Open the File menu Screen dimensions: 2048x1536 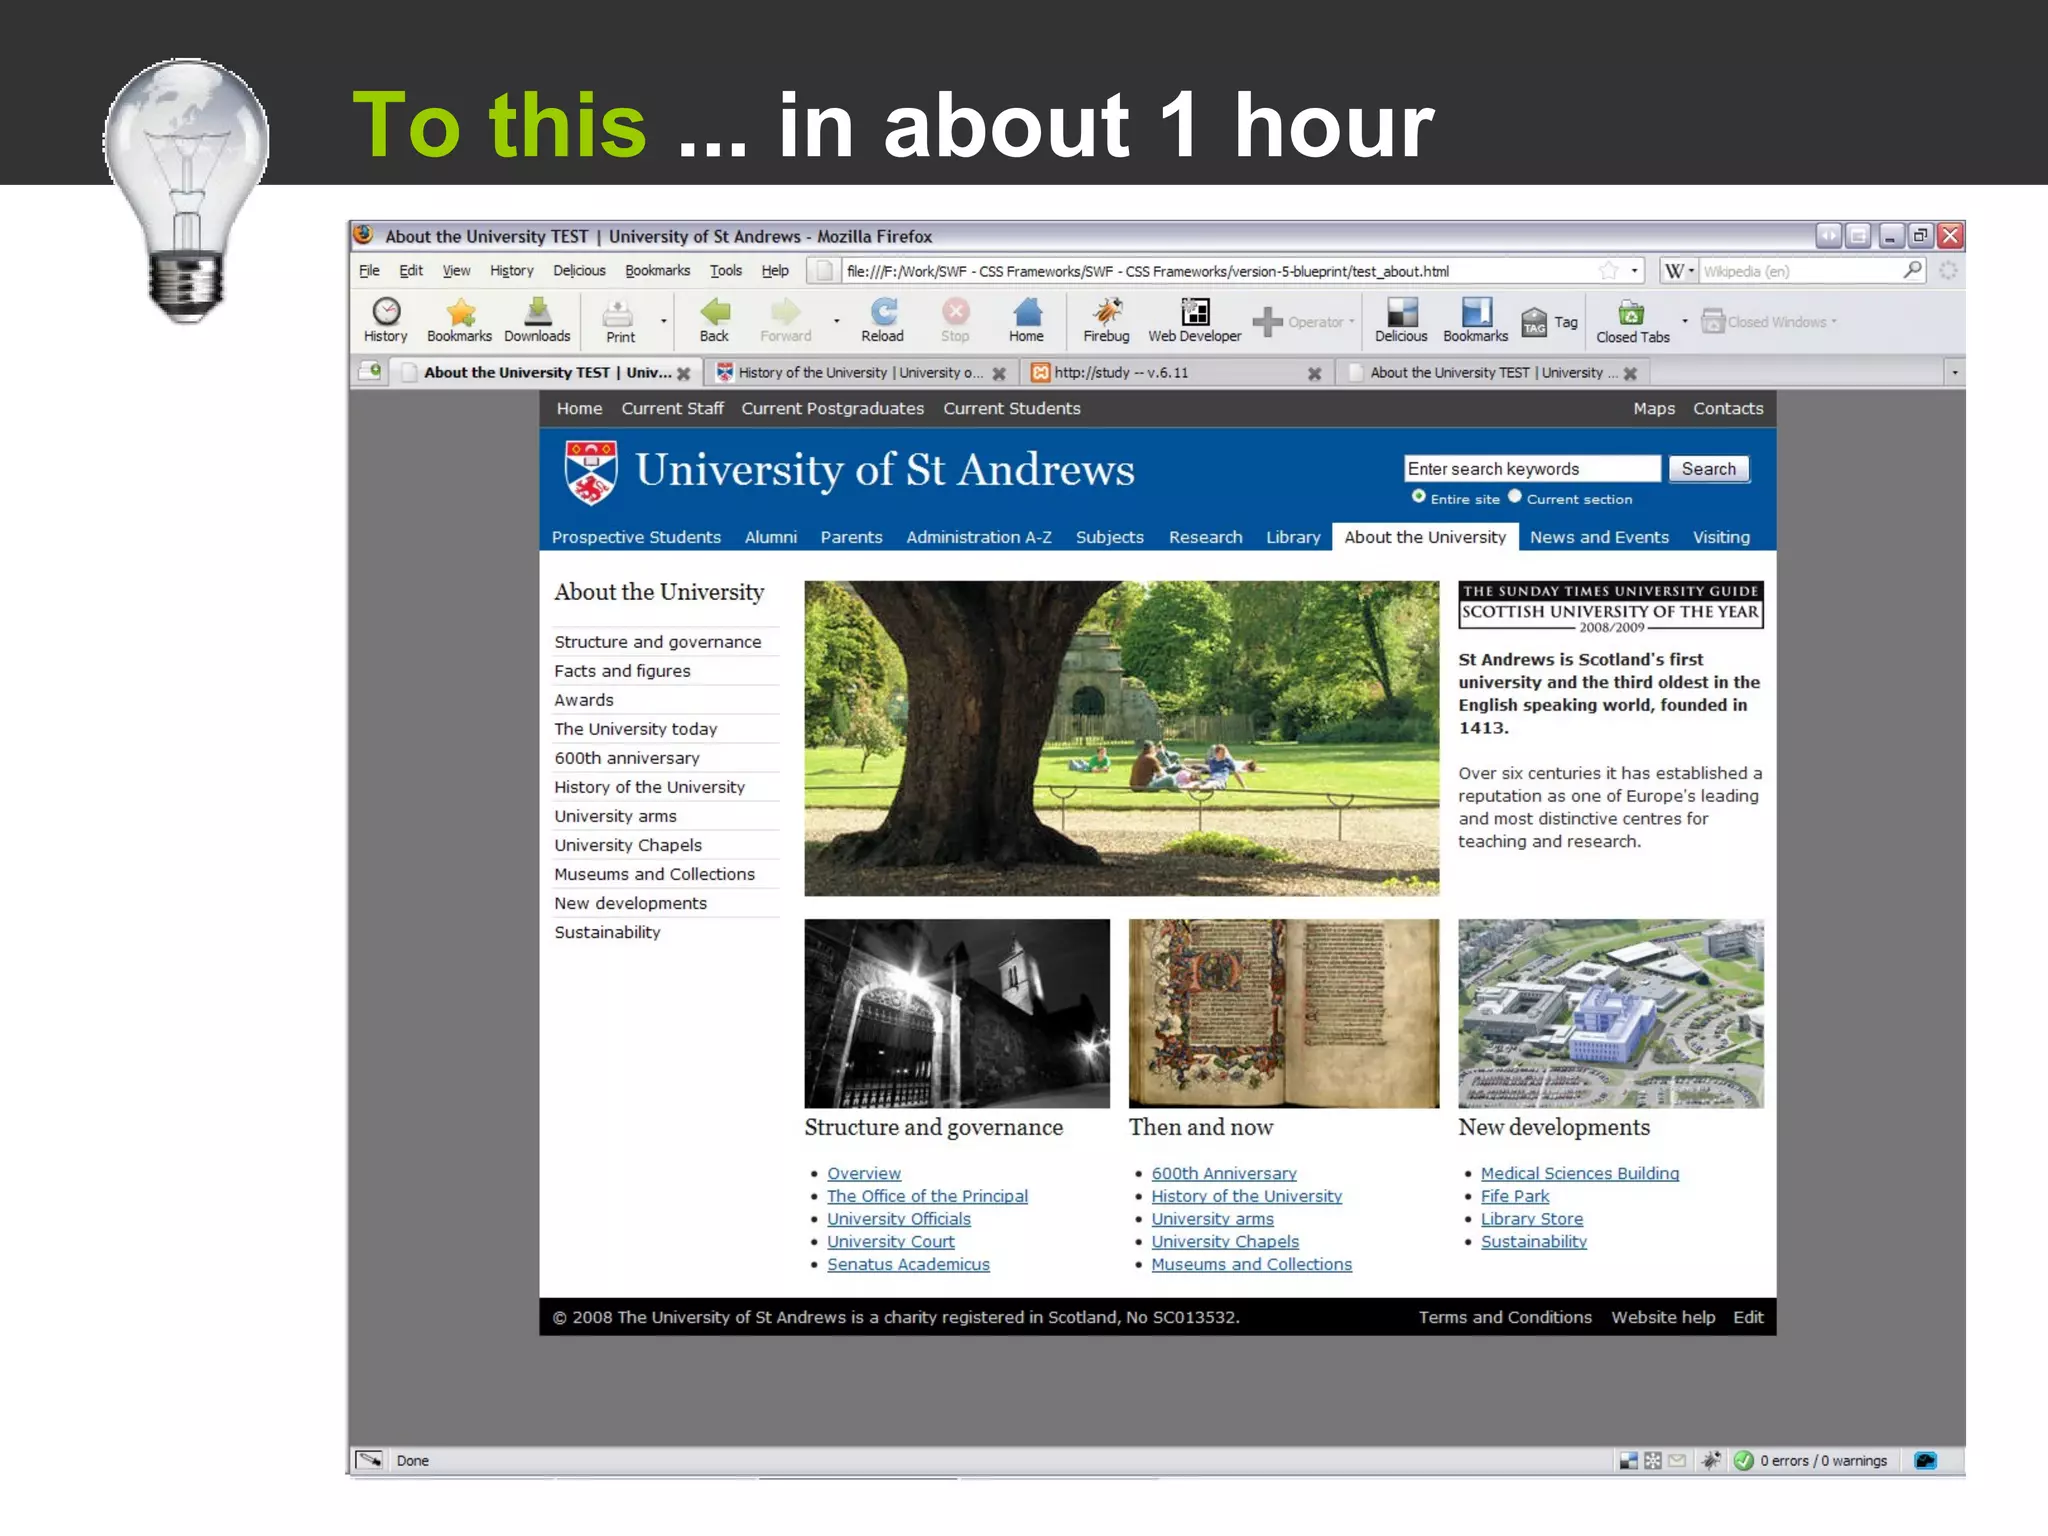click(x=369, y=271)
